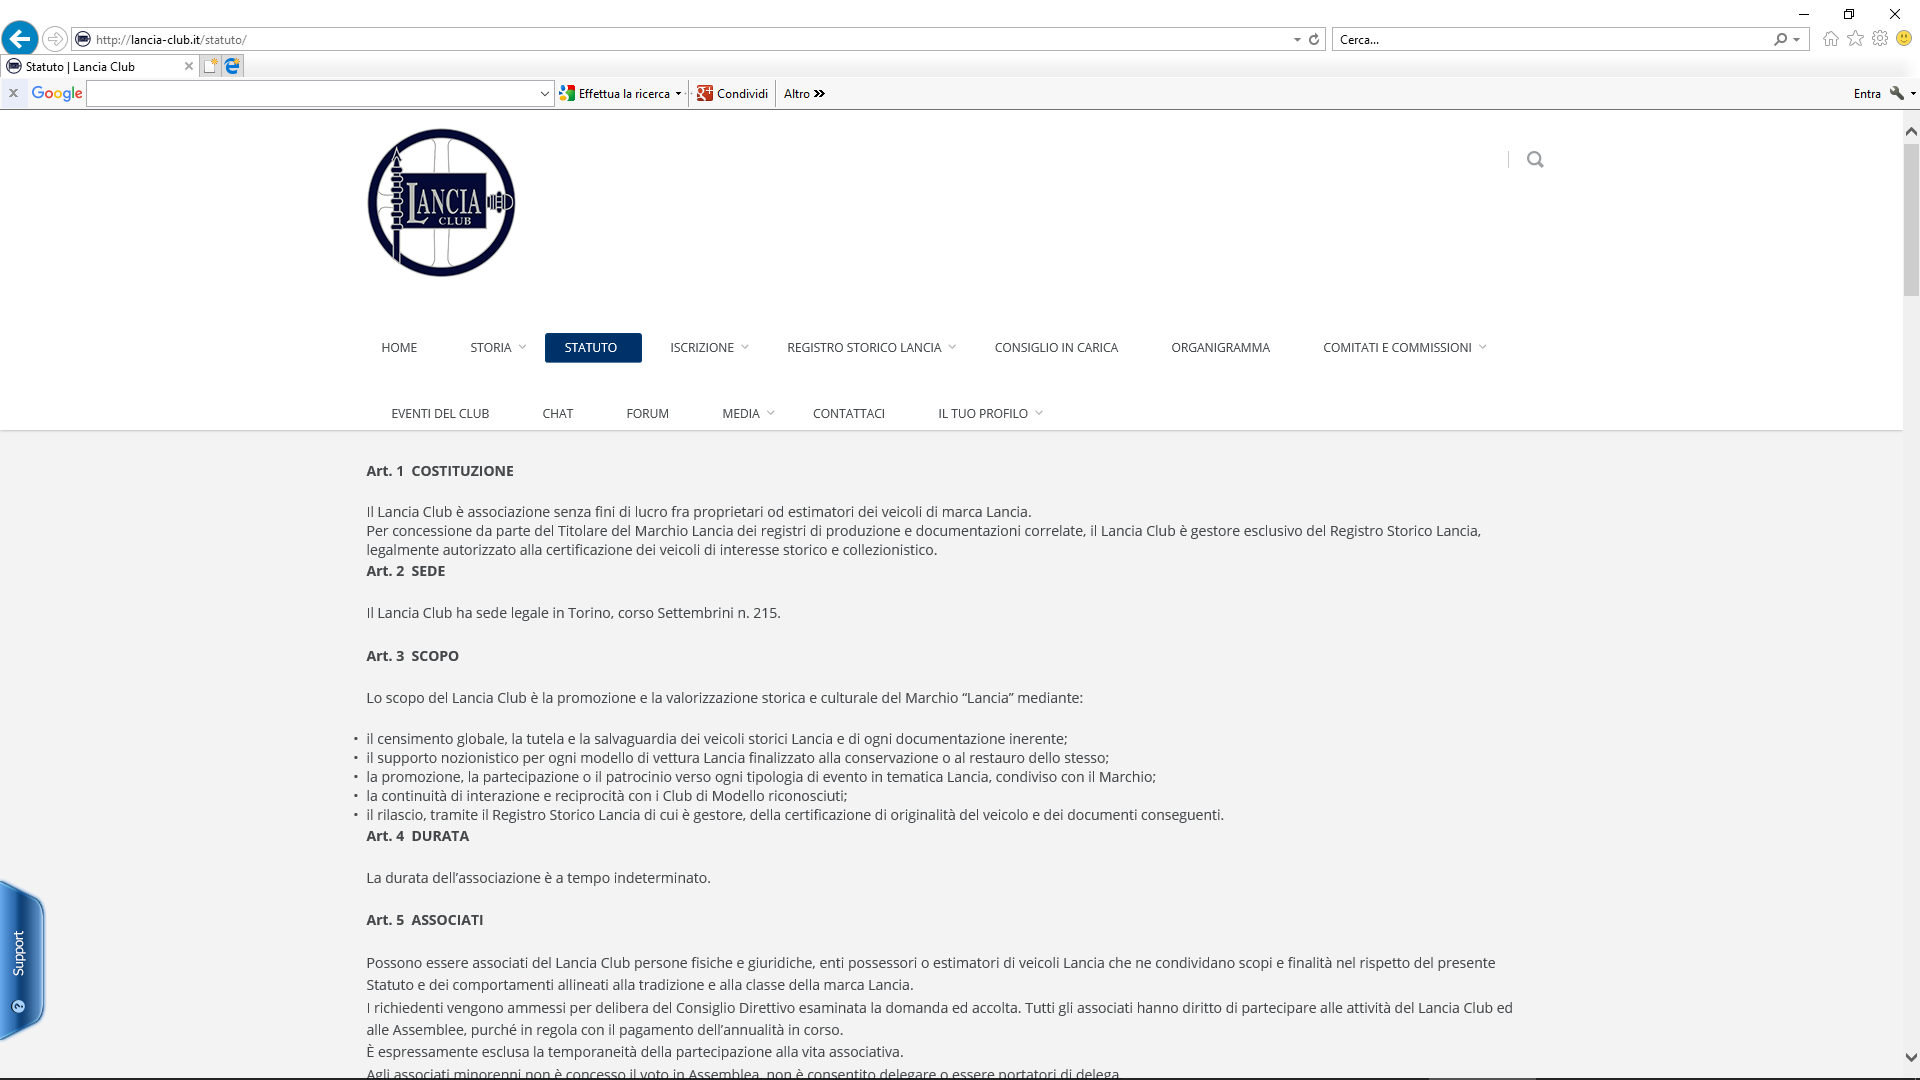Image resolution: width=1920 pixels, height=1080 pixels.
Task: Close the Google toolbar with the X
Action: point(13,93)
